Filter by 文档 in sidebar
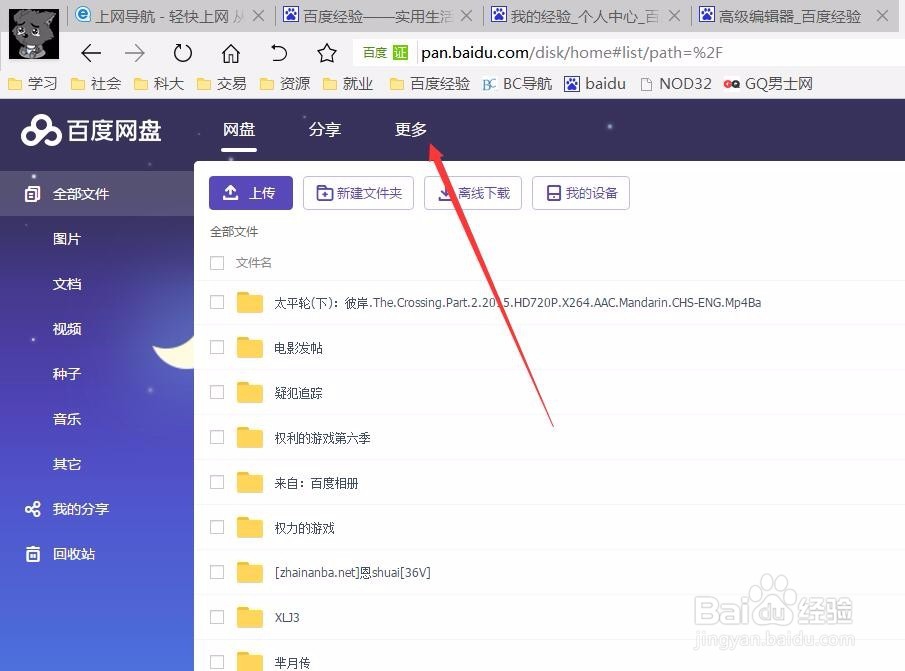905x671 pixels. 67,284
